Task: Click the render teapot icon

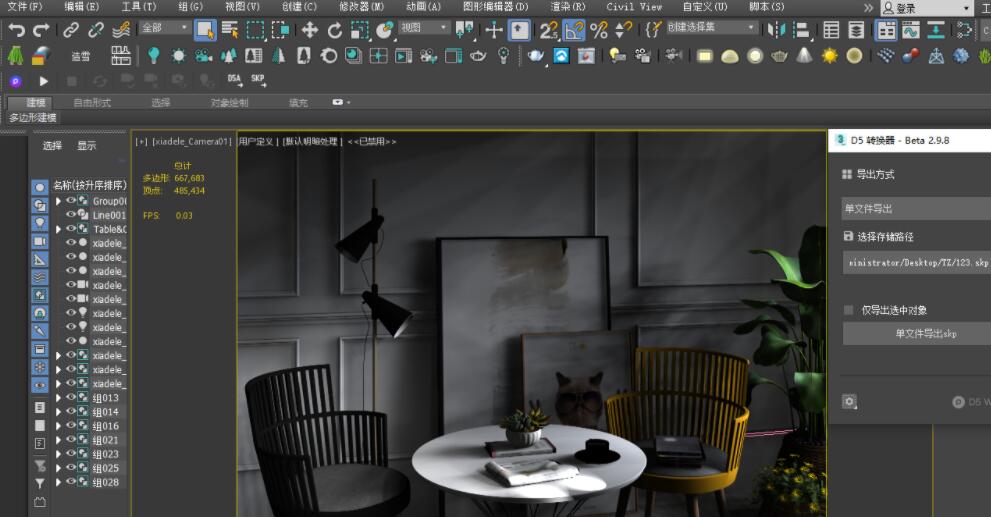Action: tap(536, 56)
